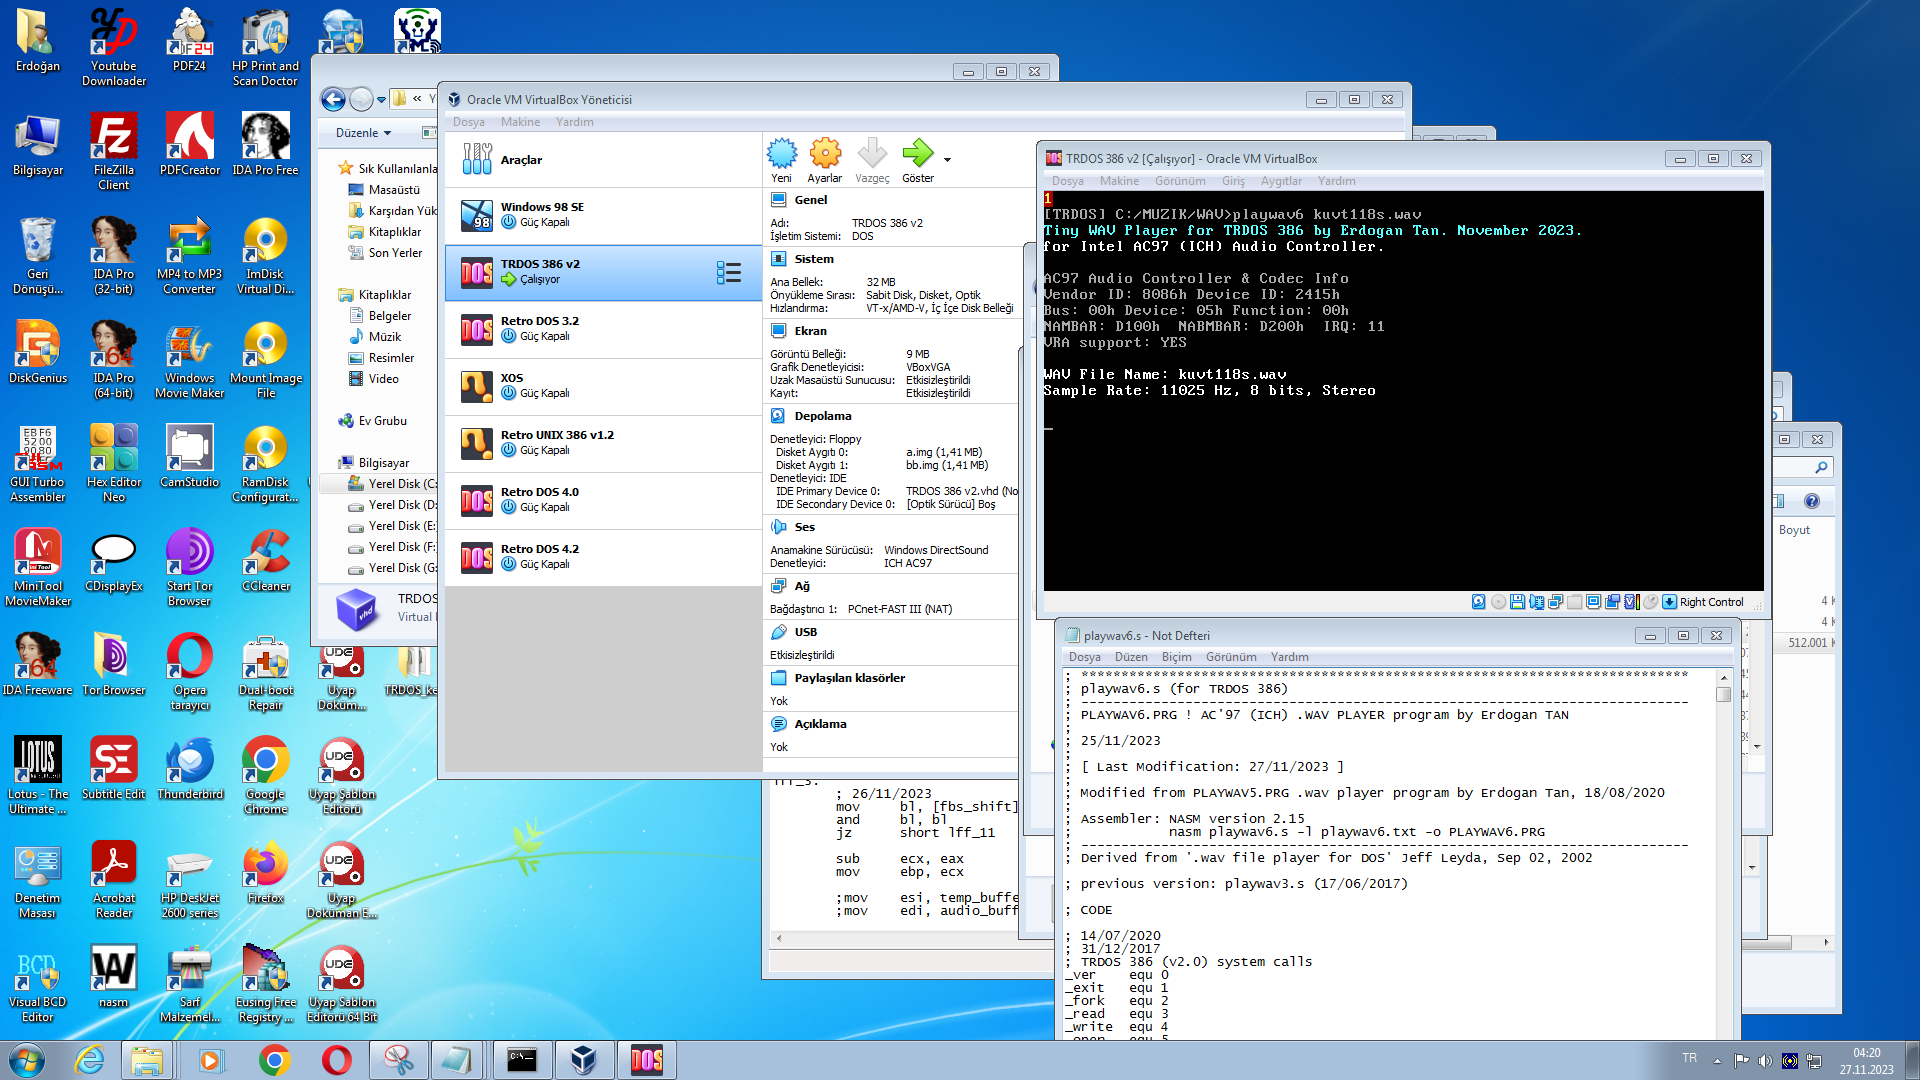
Task: Click the optical disc indicator in VM status bar
Action: [x=1498, y=602]
